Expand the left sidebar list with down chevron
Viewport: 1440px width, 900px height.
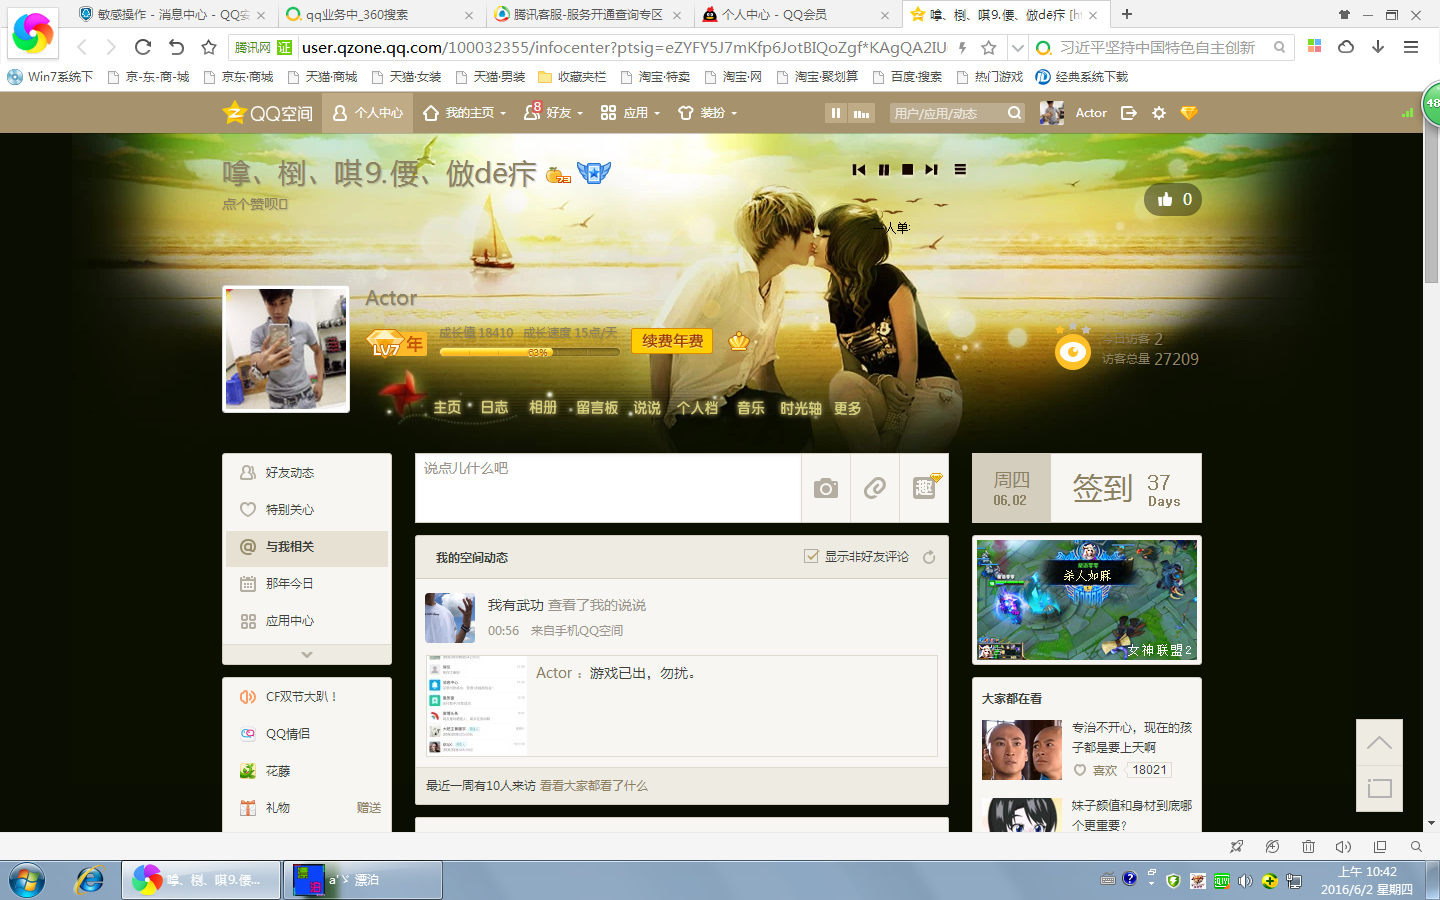click(307, 654)
